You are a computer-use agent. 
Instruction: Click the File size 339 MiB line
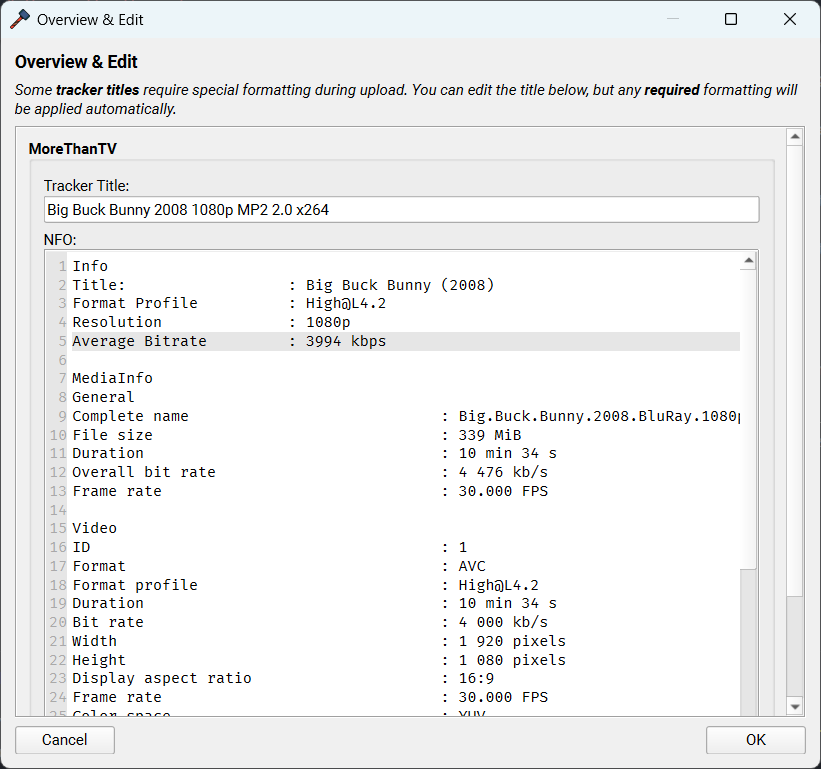113,435
